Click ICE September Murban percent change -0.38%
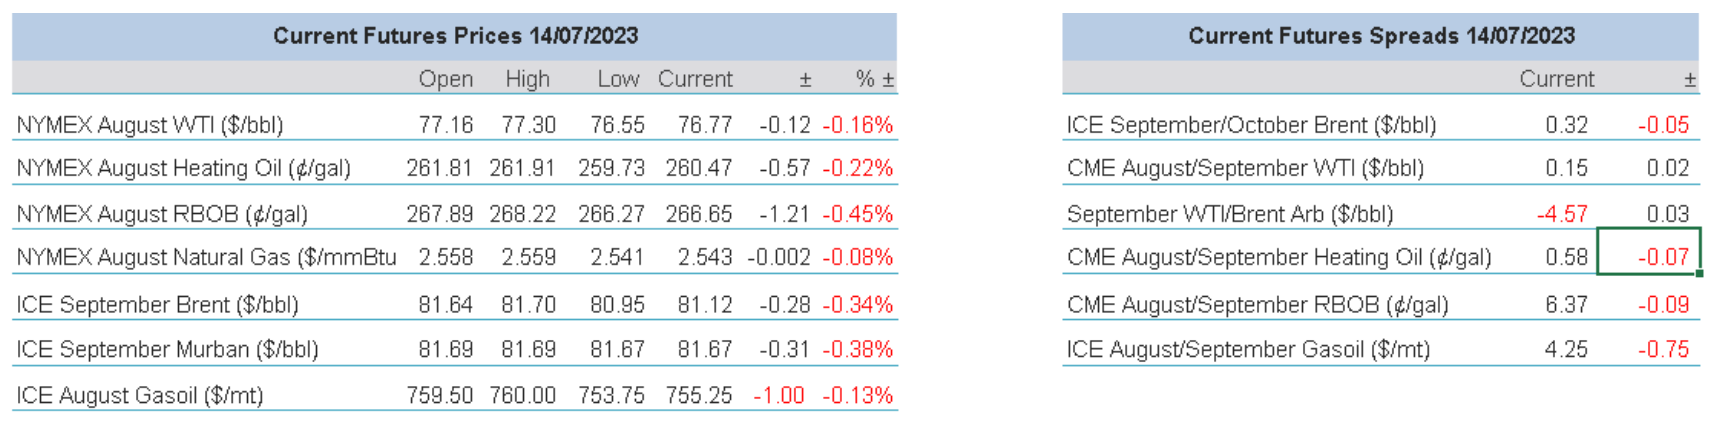 coord(857,349)
